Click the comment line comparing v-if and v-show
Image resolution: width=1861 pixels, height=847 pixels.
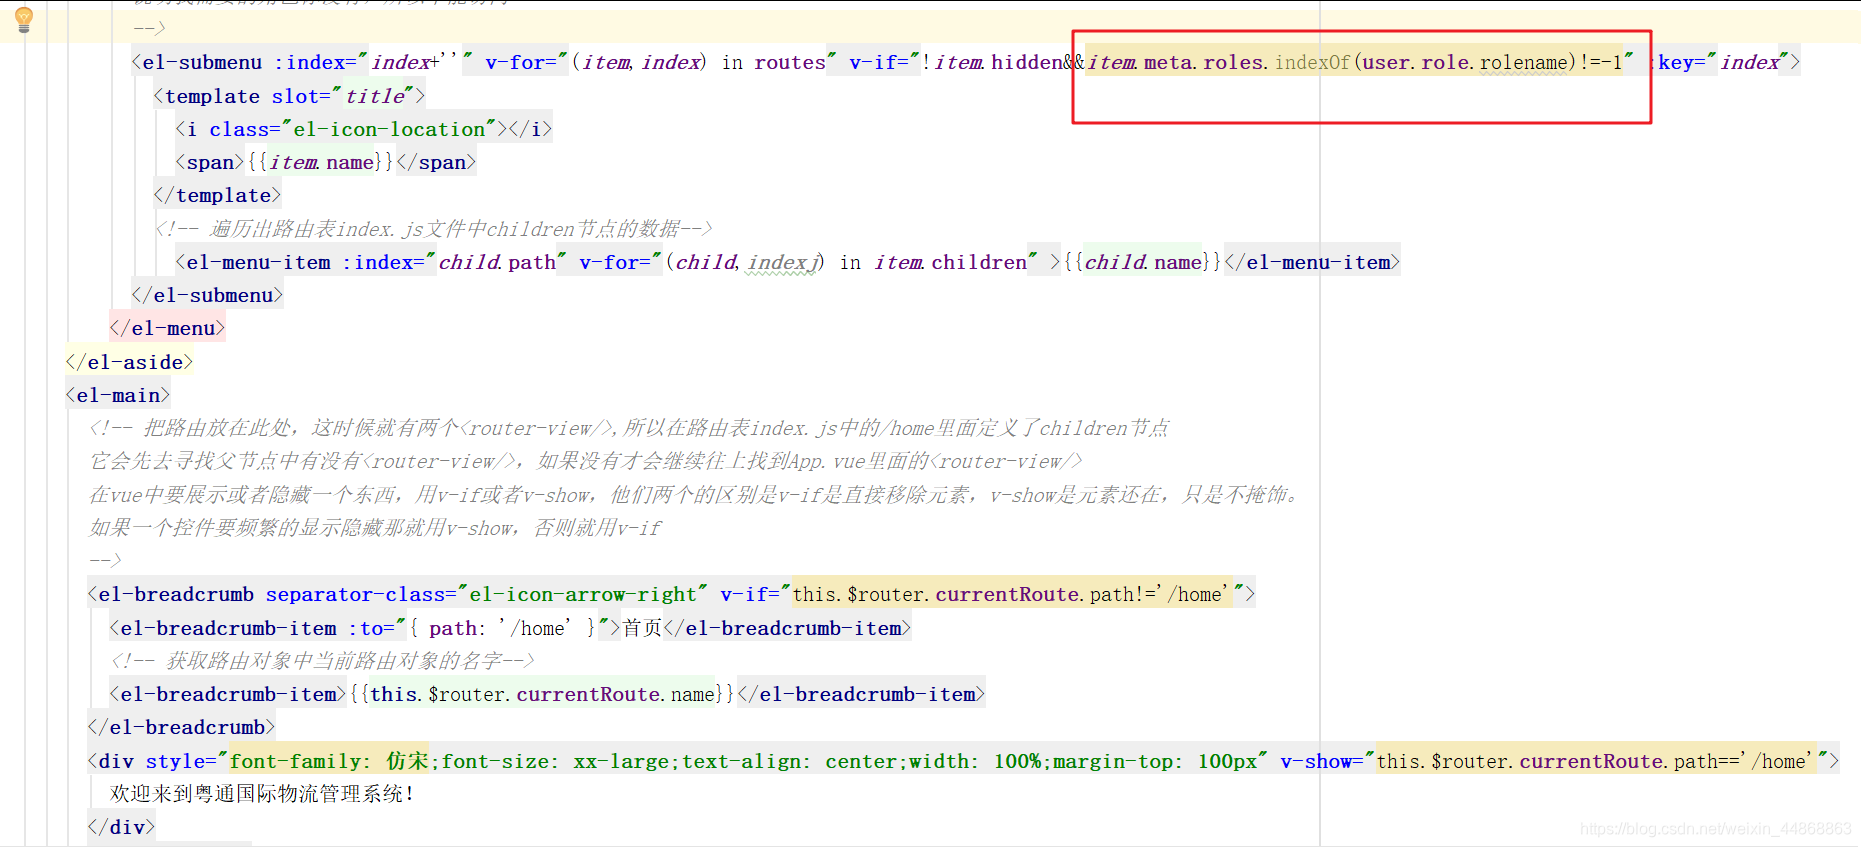click(697, 494)
